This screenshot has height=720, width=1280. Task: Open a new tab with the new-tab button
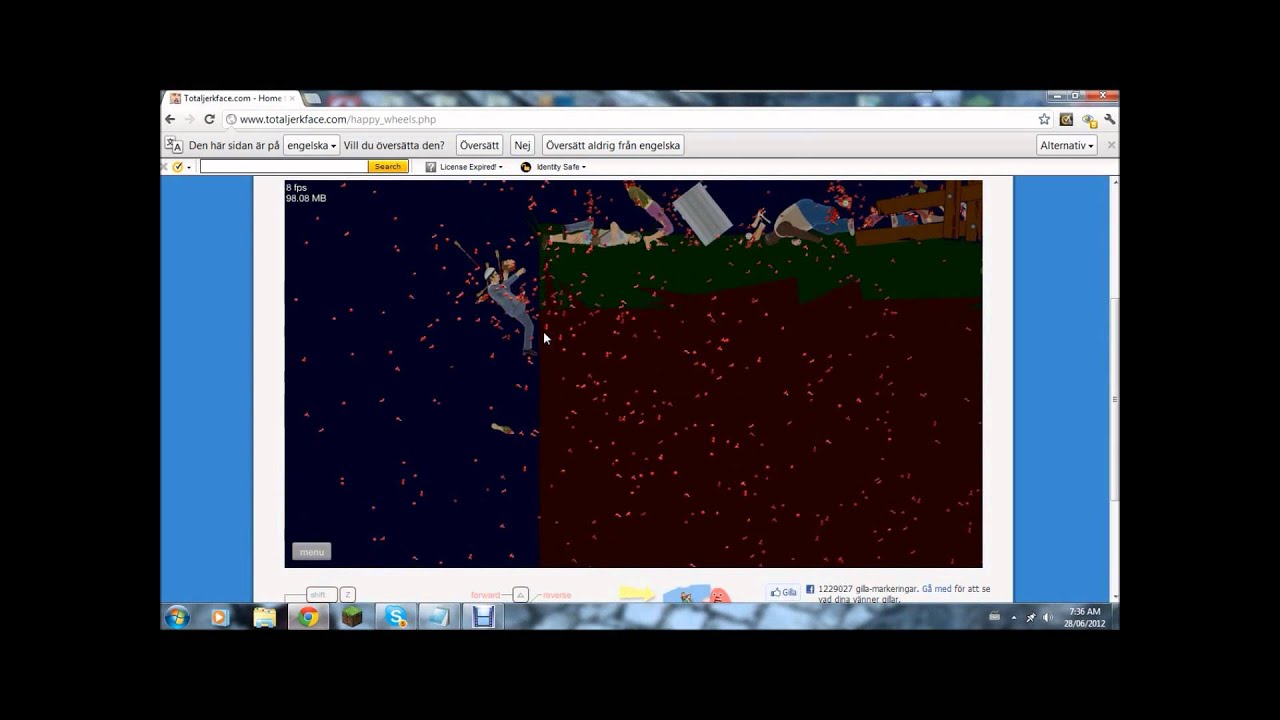click(312, 98)
